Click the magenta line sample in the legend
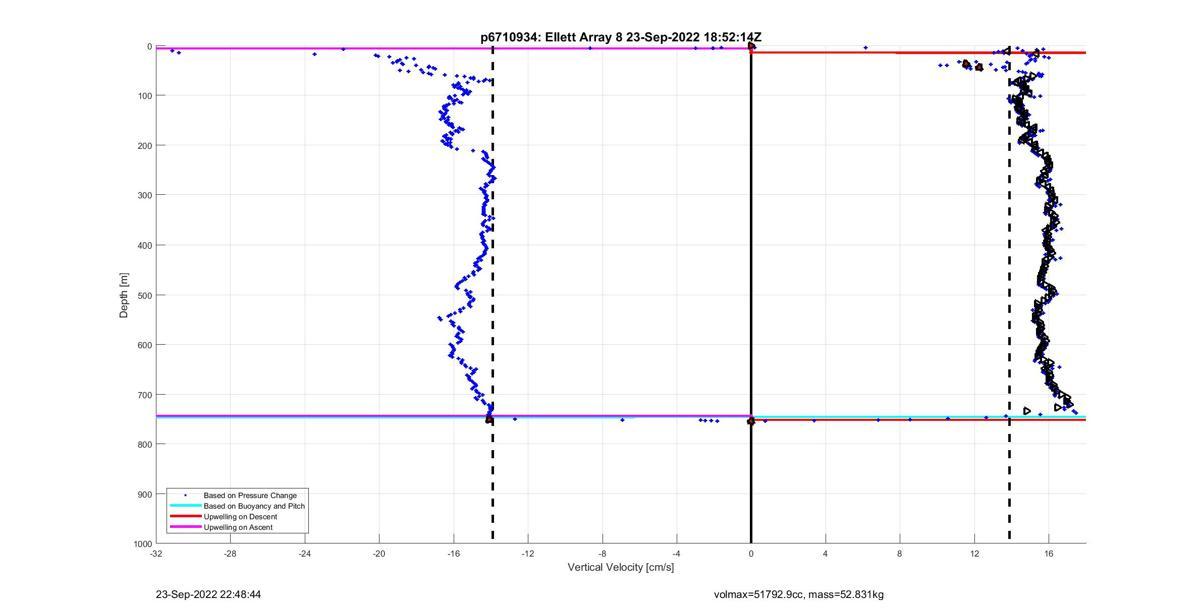The height and width of the screenshot is (611, 1200). (x=185, y=527)
